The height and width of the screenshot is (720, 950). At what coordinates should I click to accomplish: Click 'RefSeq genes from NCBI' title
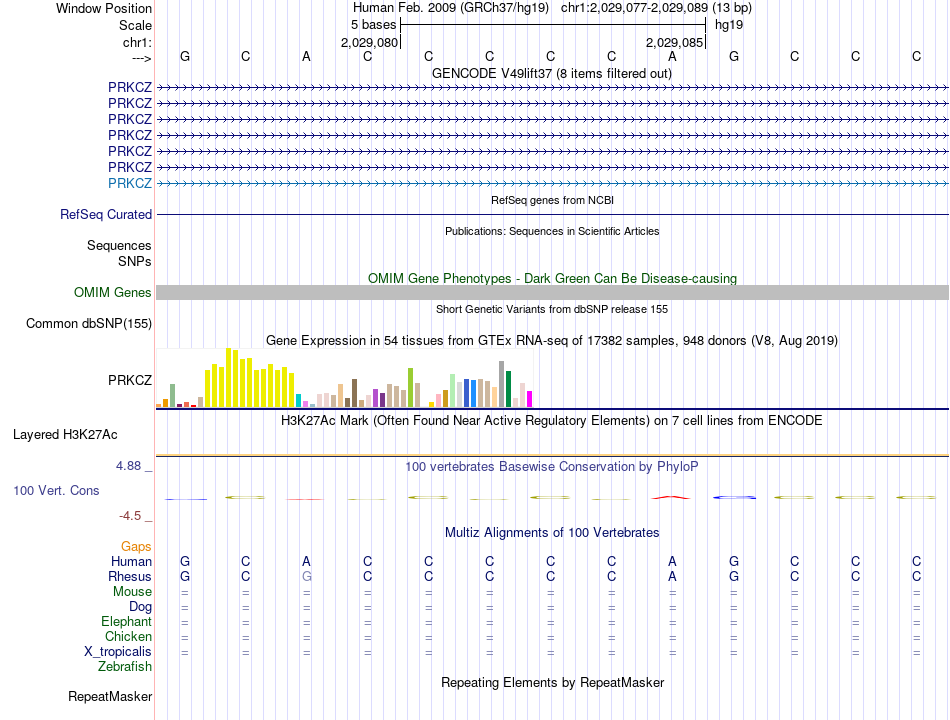(552, 200)
